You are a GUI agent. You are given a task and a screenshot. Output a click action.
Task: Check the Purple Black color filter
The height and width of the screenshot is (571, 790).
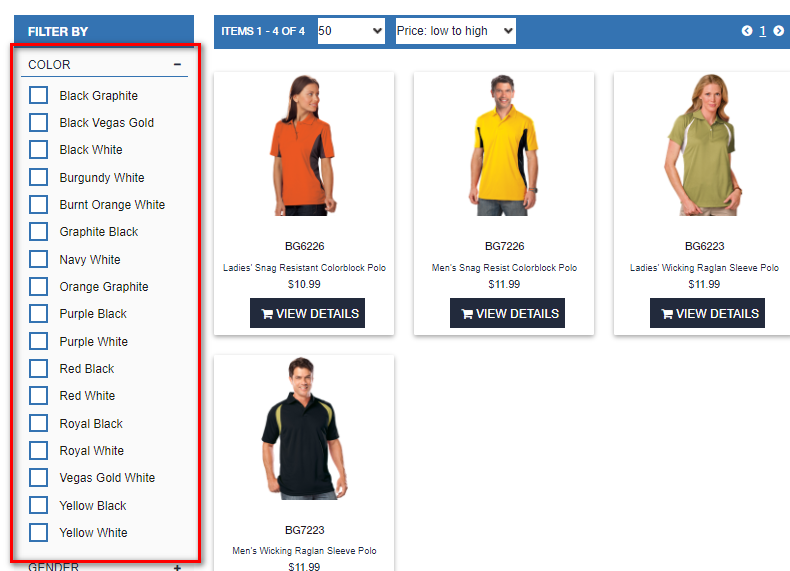click(38, 313)
